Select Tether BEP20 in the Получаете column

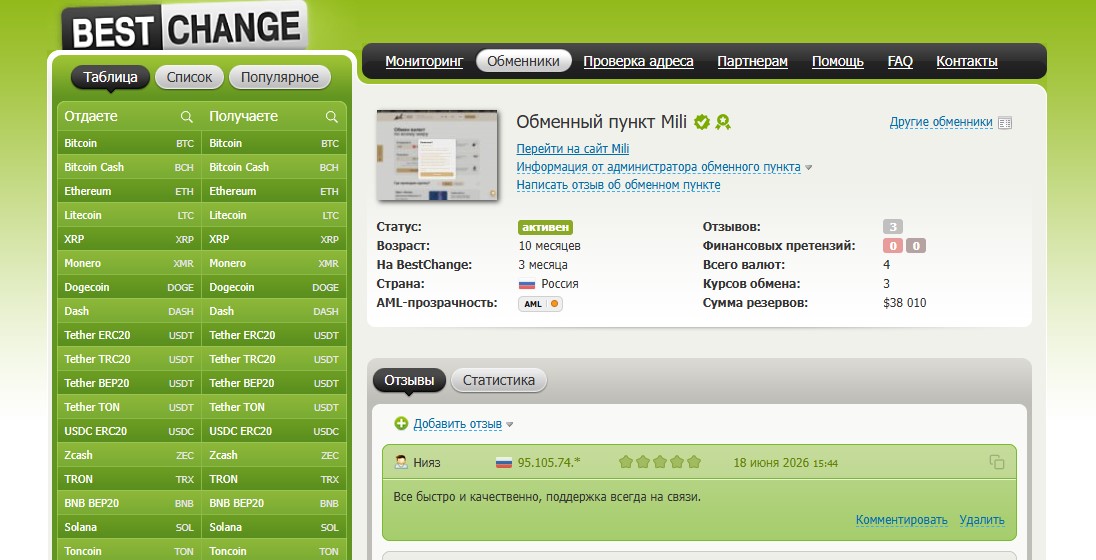click(x=274, y=383)
